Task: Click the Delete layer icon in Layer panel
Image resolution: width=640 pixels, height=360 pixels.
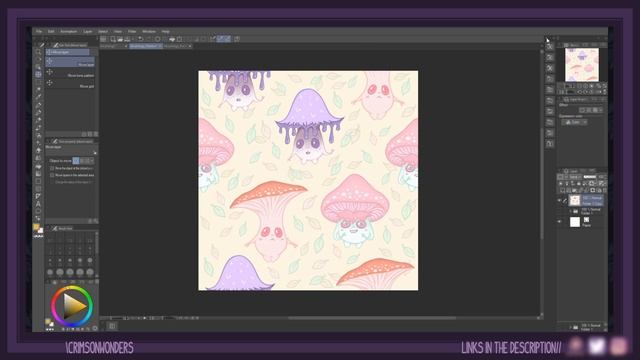Action: [x=604, y=190]
